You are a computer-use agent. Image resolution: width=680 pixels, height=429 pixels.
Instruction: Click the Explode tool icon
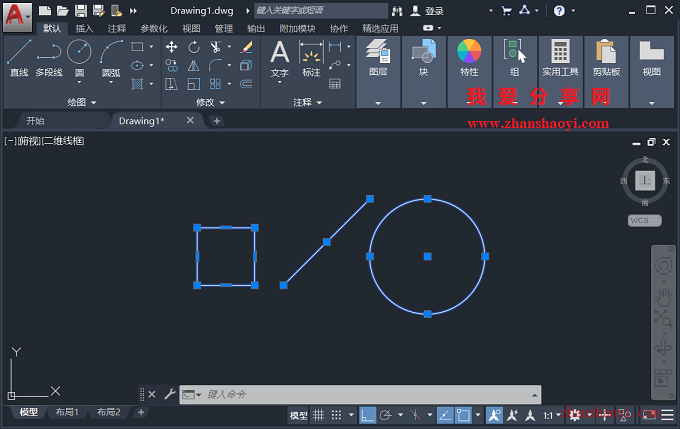point(246,65)
